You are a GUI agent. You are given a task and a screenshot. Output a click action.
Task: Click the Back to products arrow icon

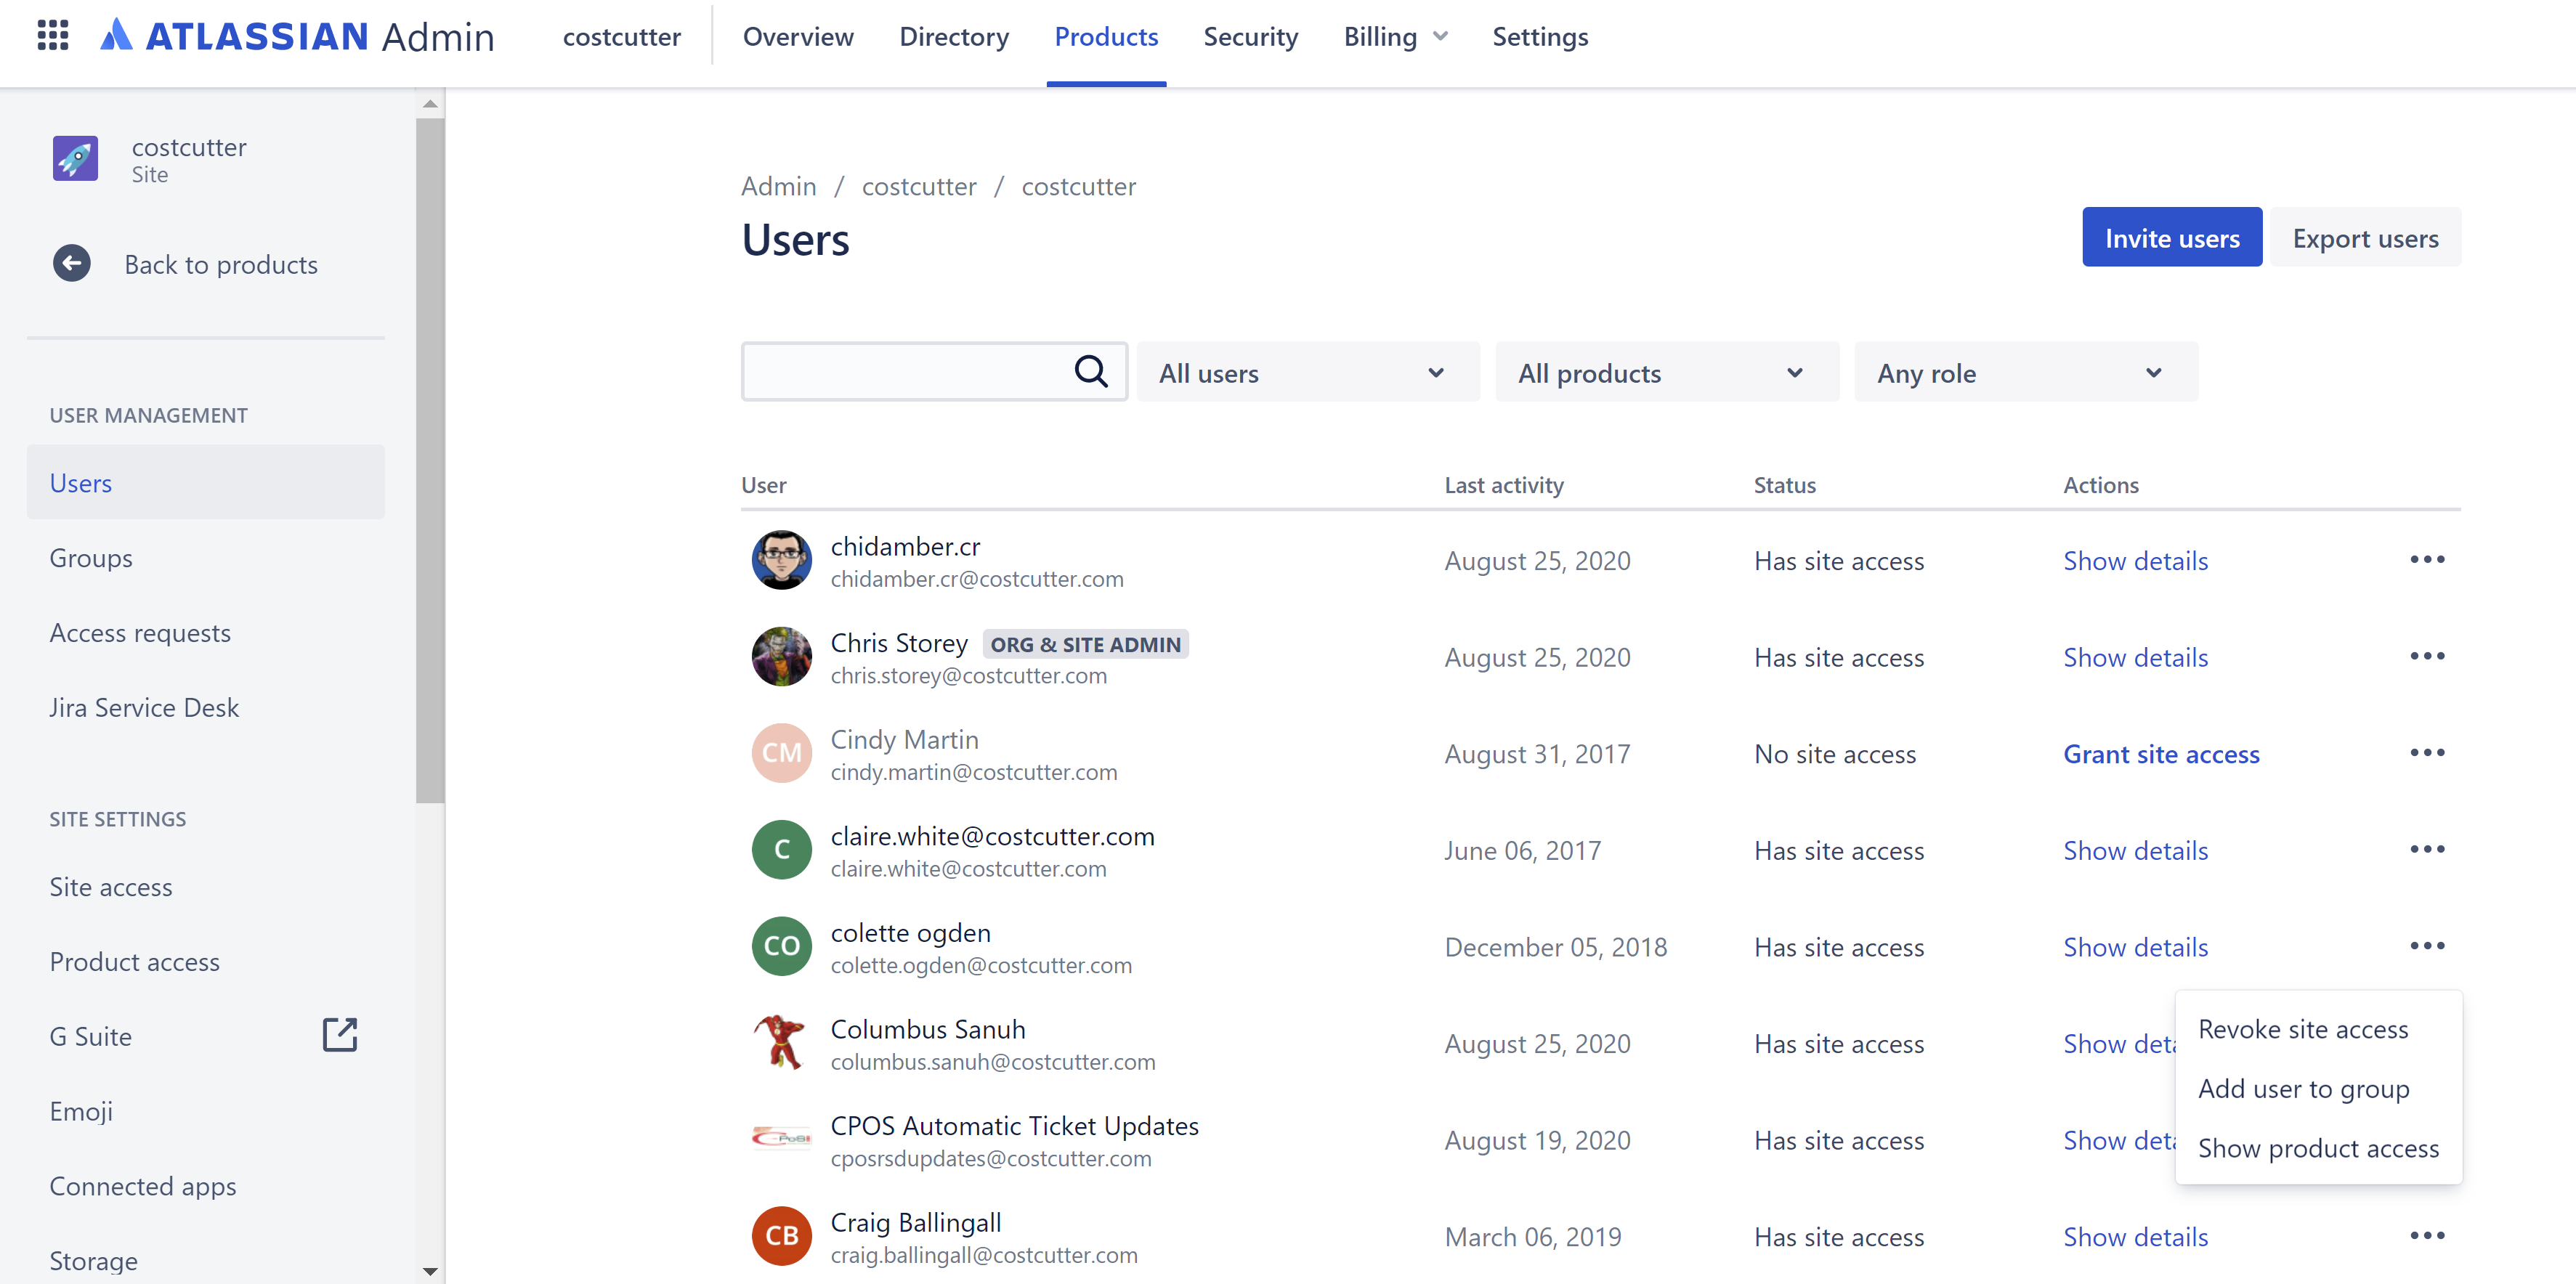click(x=72, y=264)
